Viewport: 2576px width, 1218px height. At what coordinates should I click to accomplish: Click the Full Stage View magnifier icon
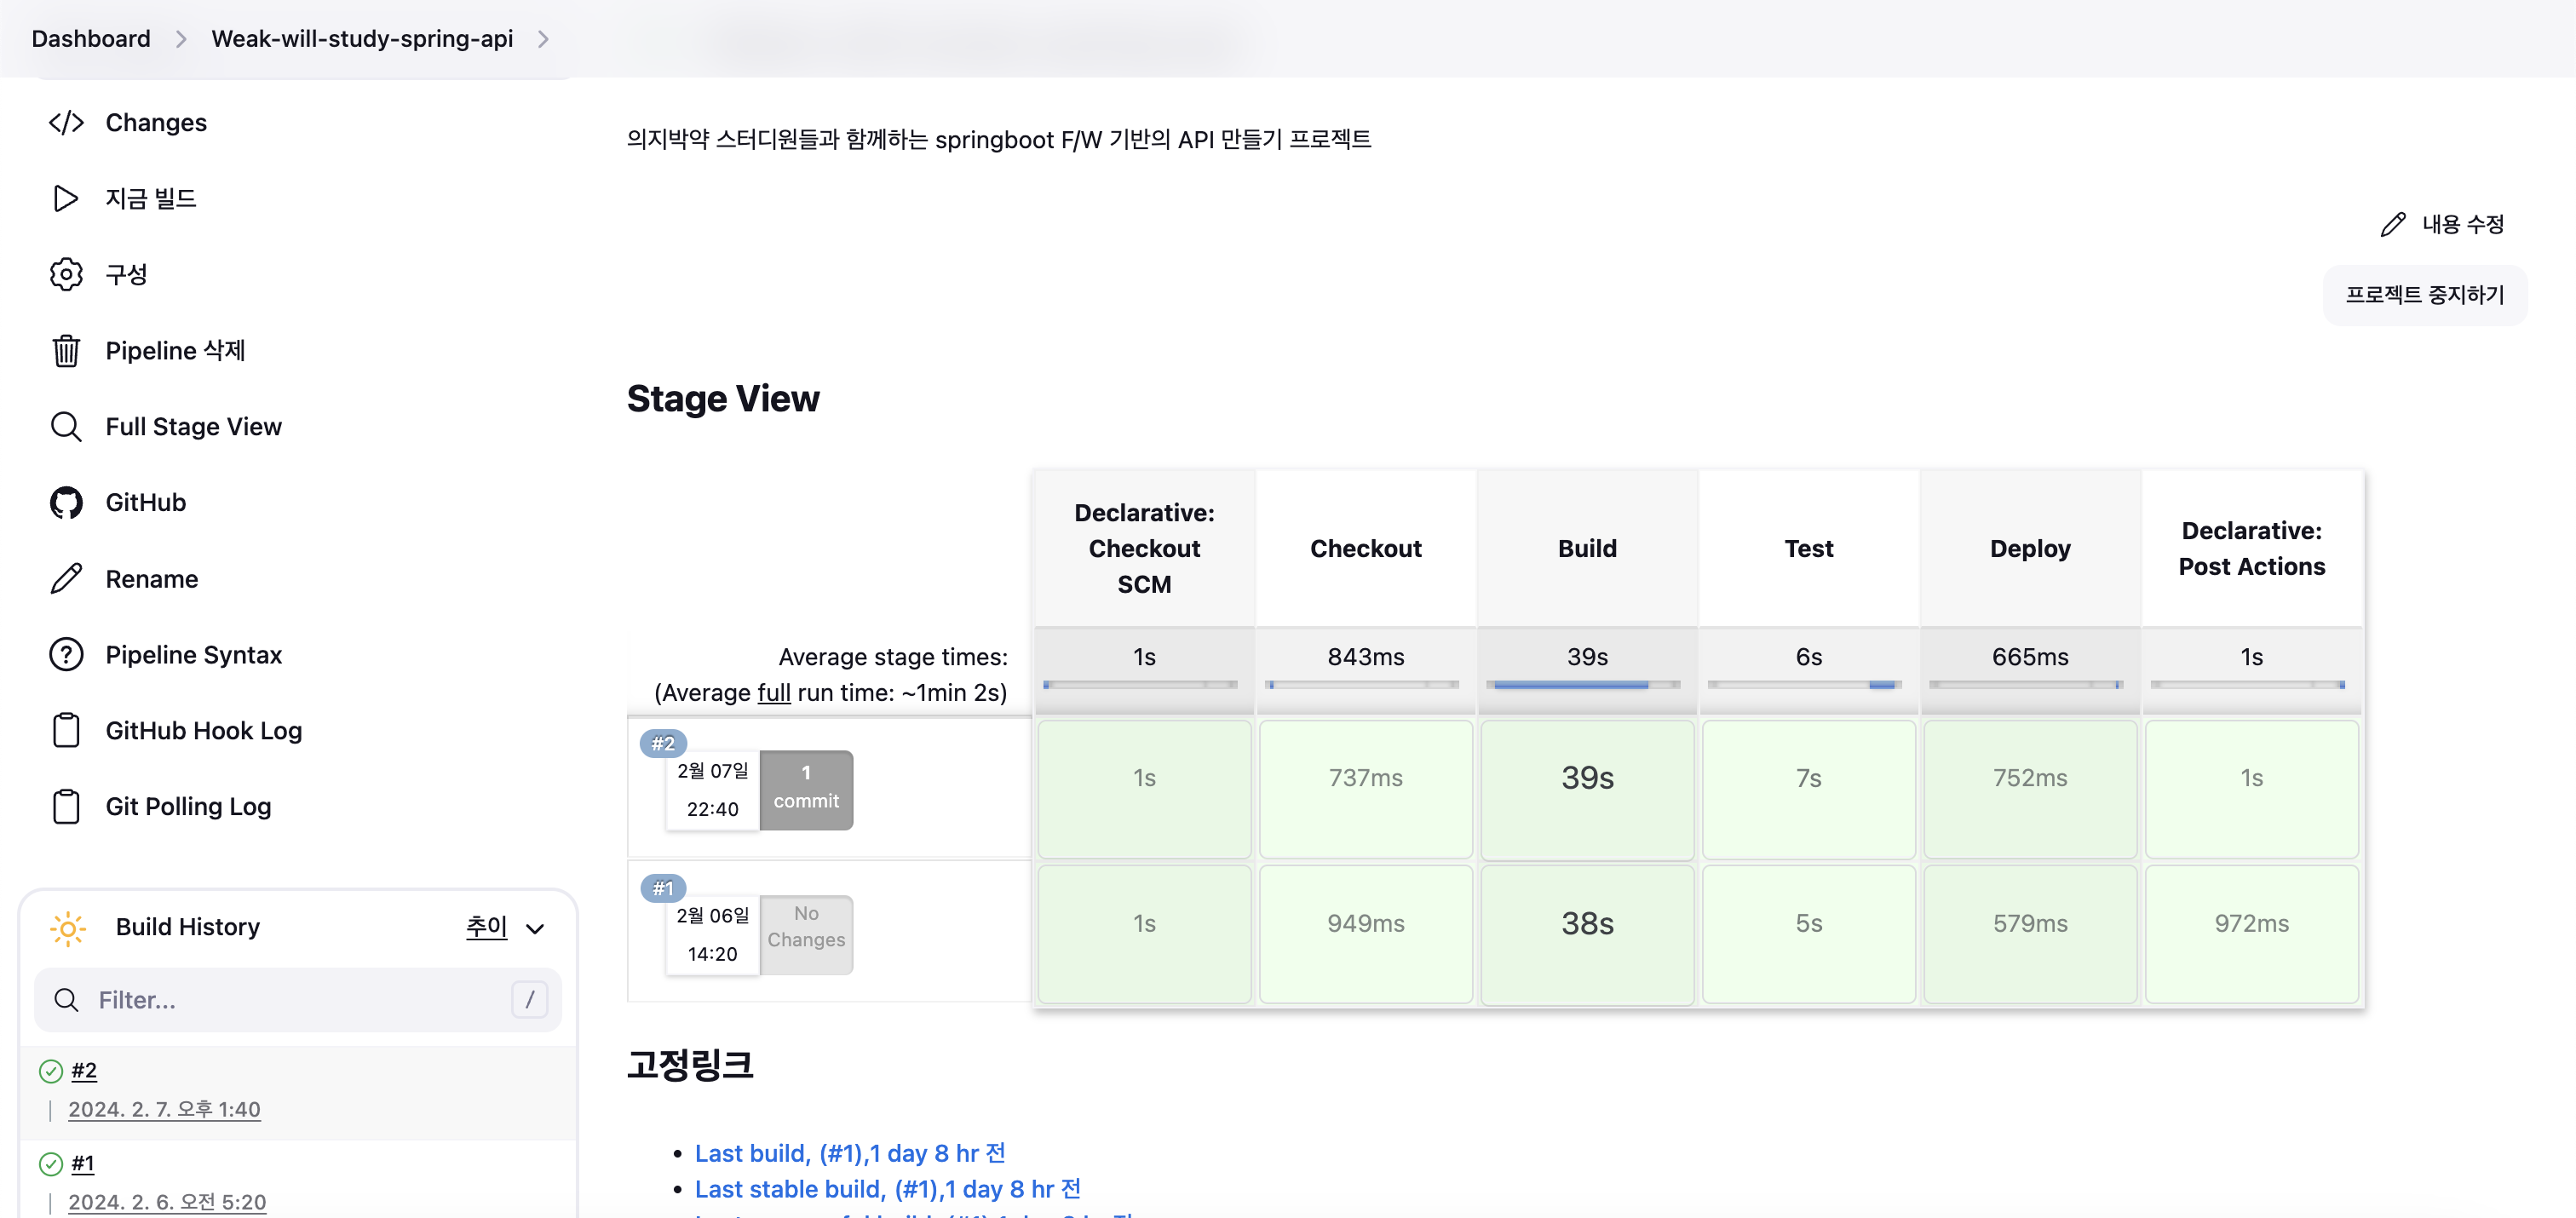[66, 426]
